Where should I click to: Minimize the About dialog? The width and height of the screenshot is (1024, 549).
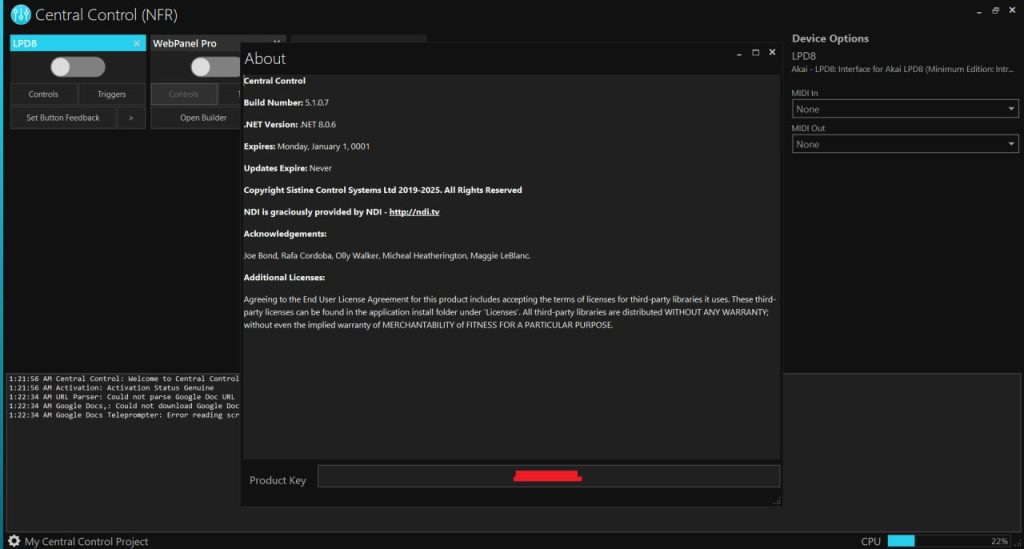click(x=739, y=53)
